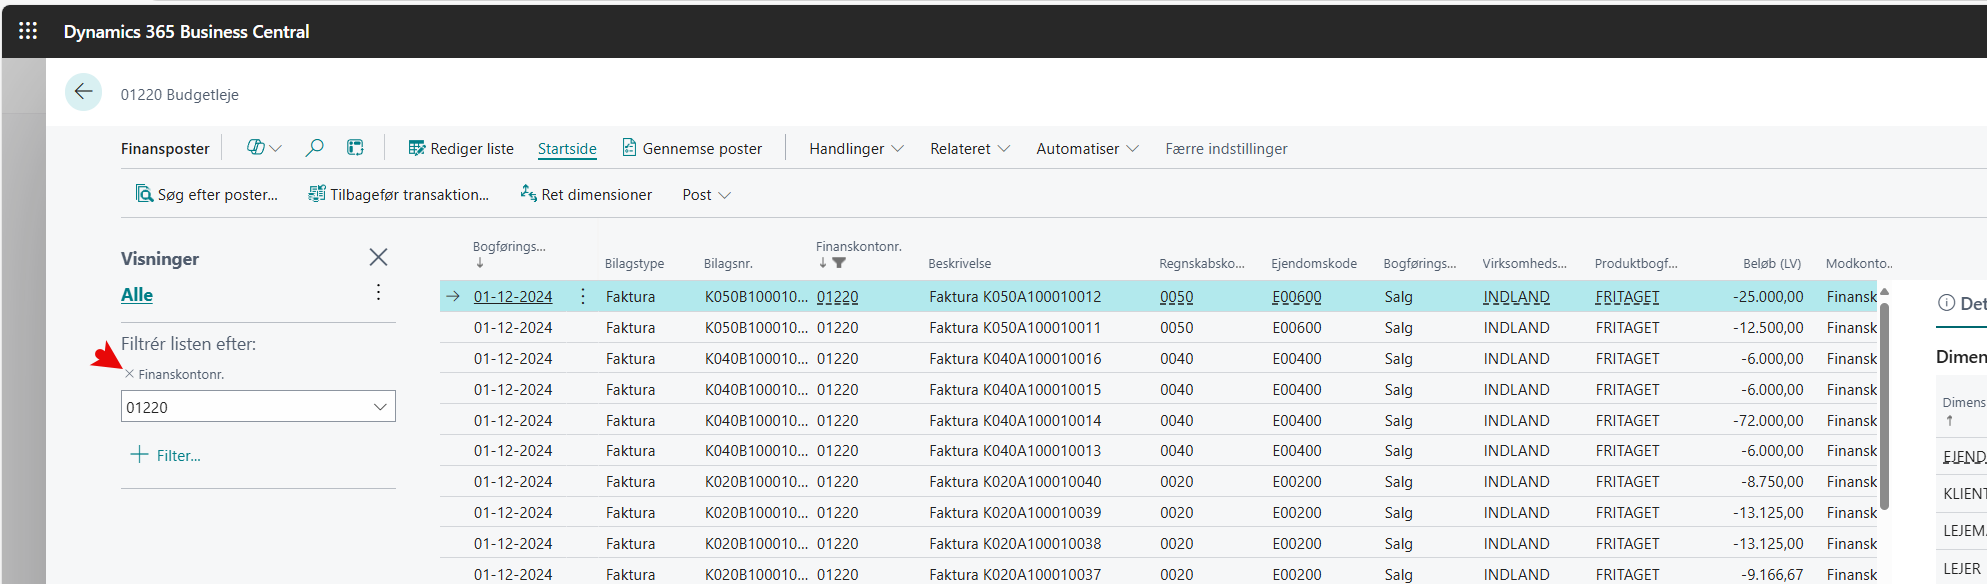The height and width of the screenshot is (584, 1987).
Task: Open the E00600 link in selected row
Action: coord(1297,296)
